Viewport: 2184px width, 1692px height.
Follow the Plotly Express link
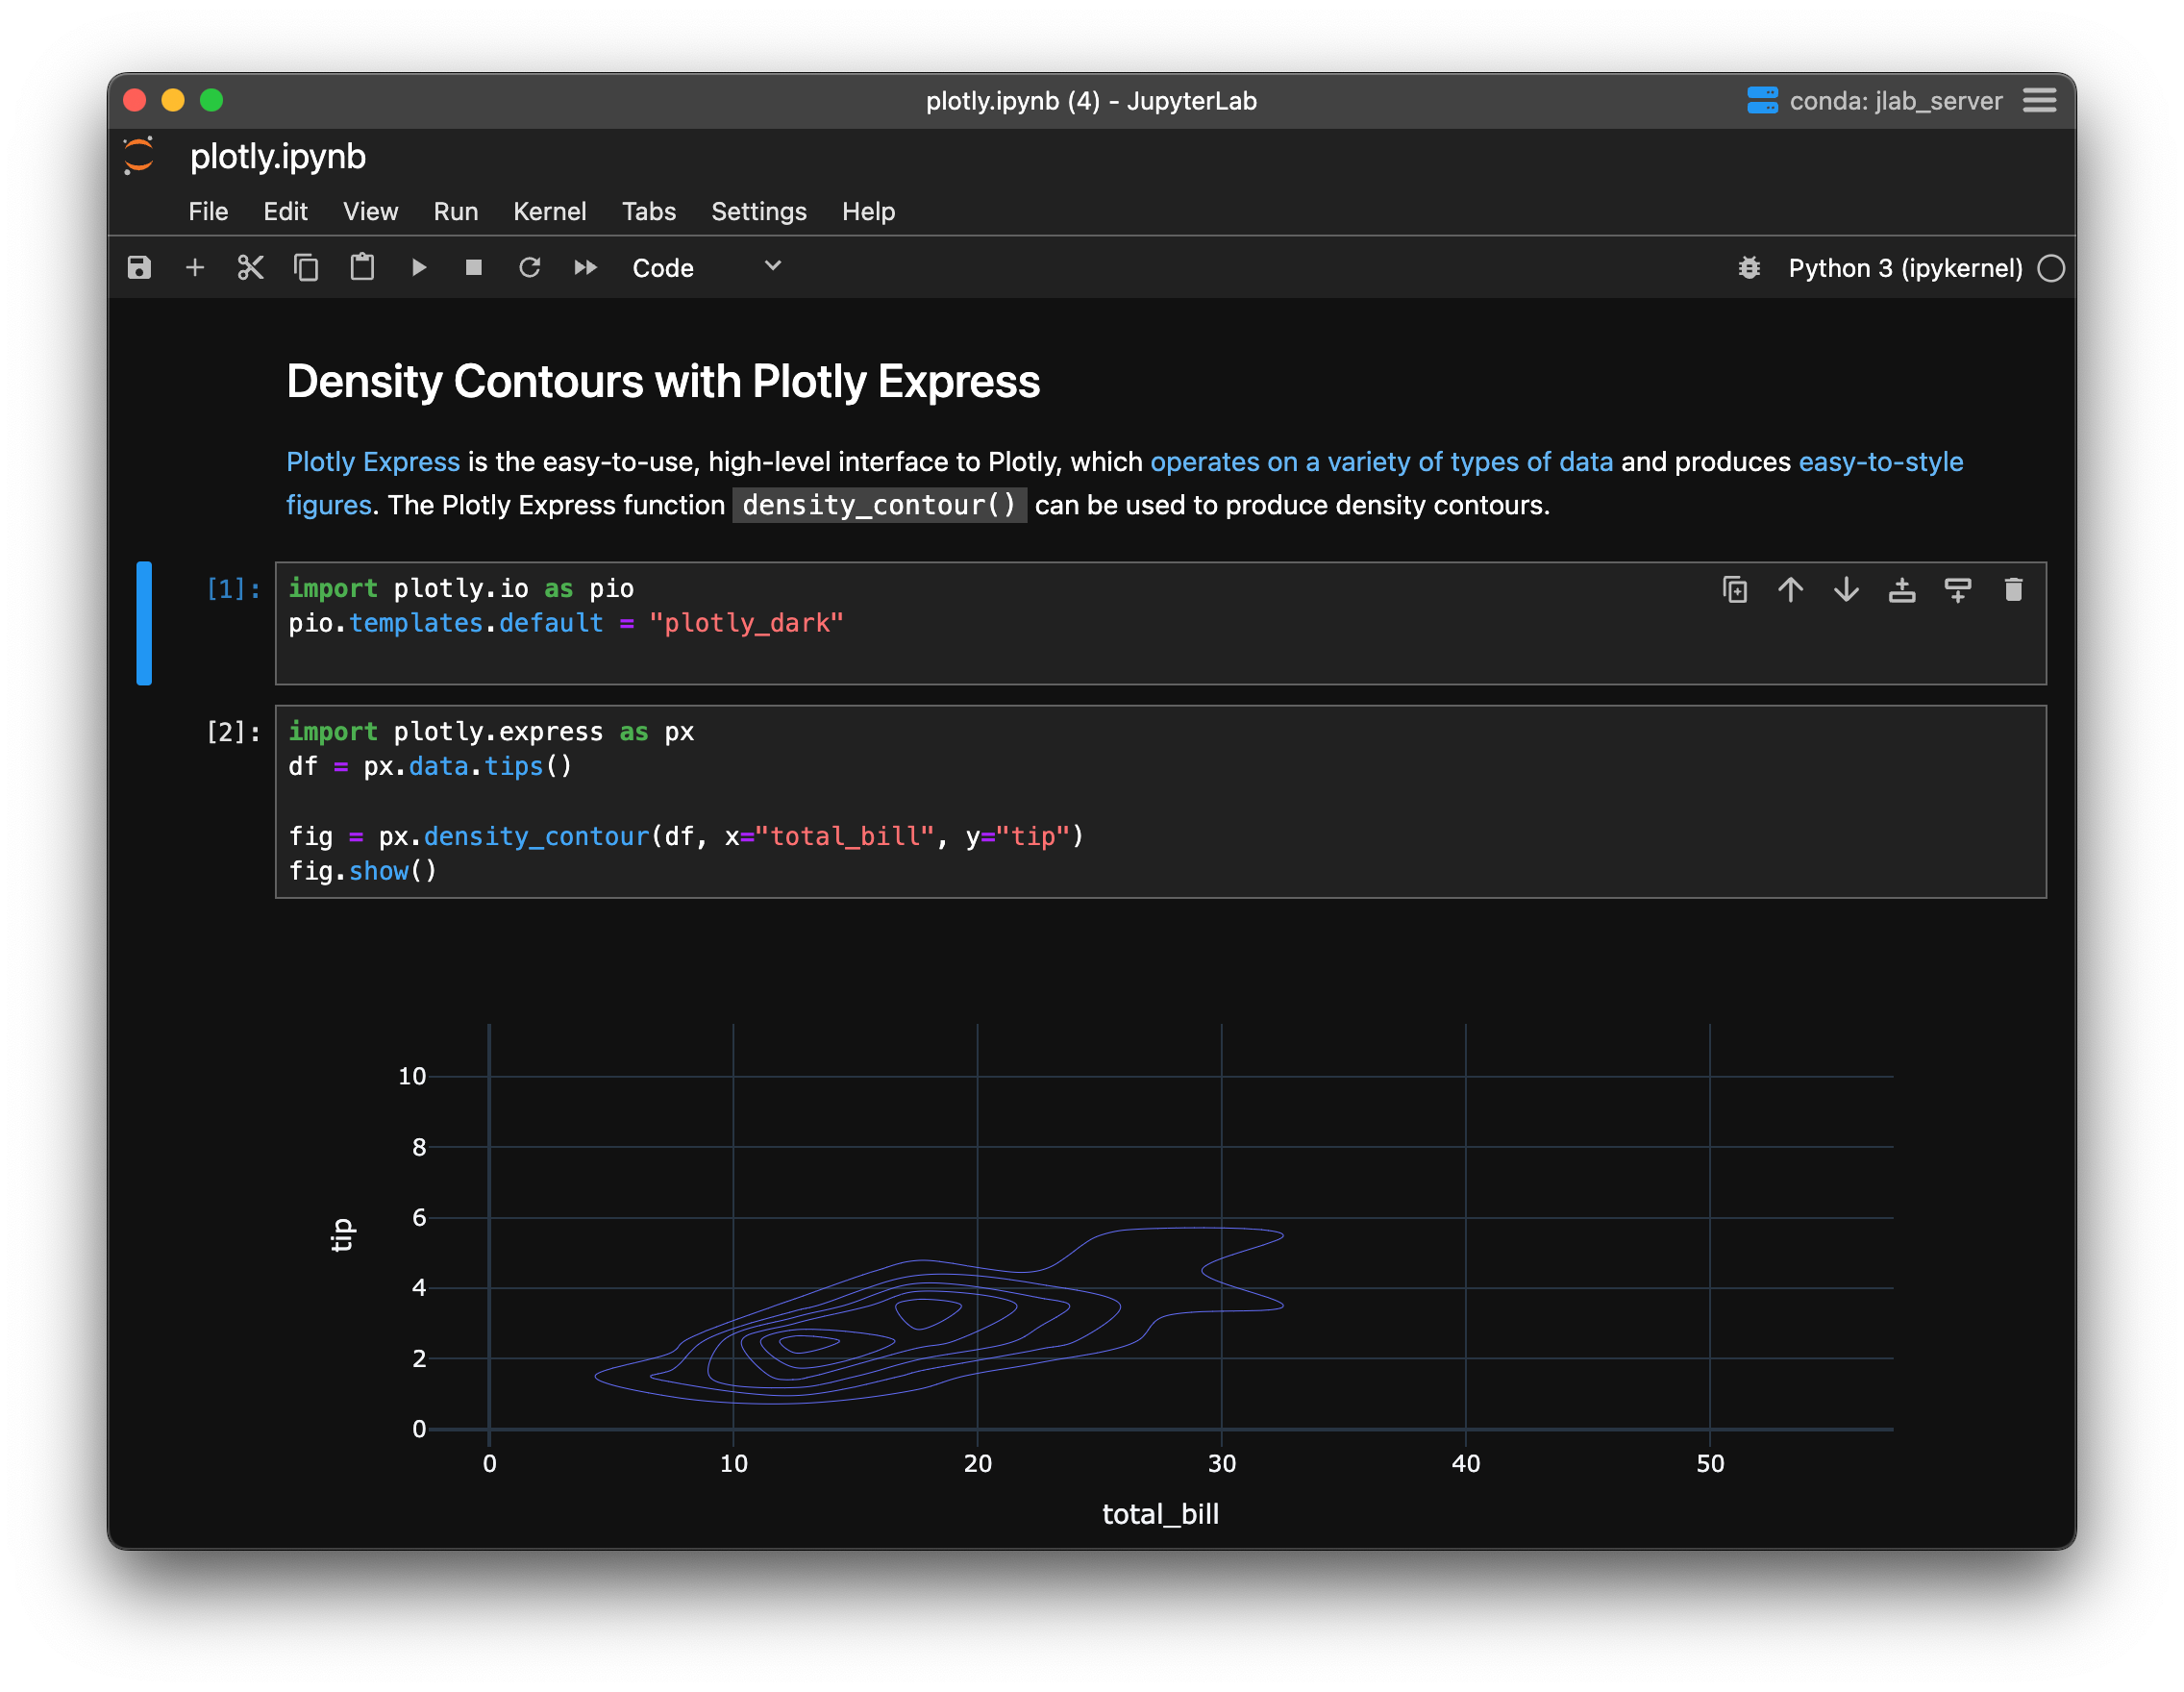[x=373, y=462]
